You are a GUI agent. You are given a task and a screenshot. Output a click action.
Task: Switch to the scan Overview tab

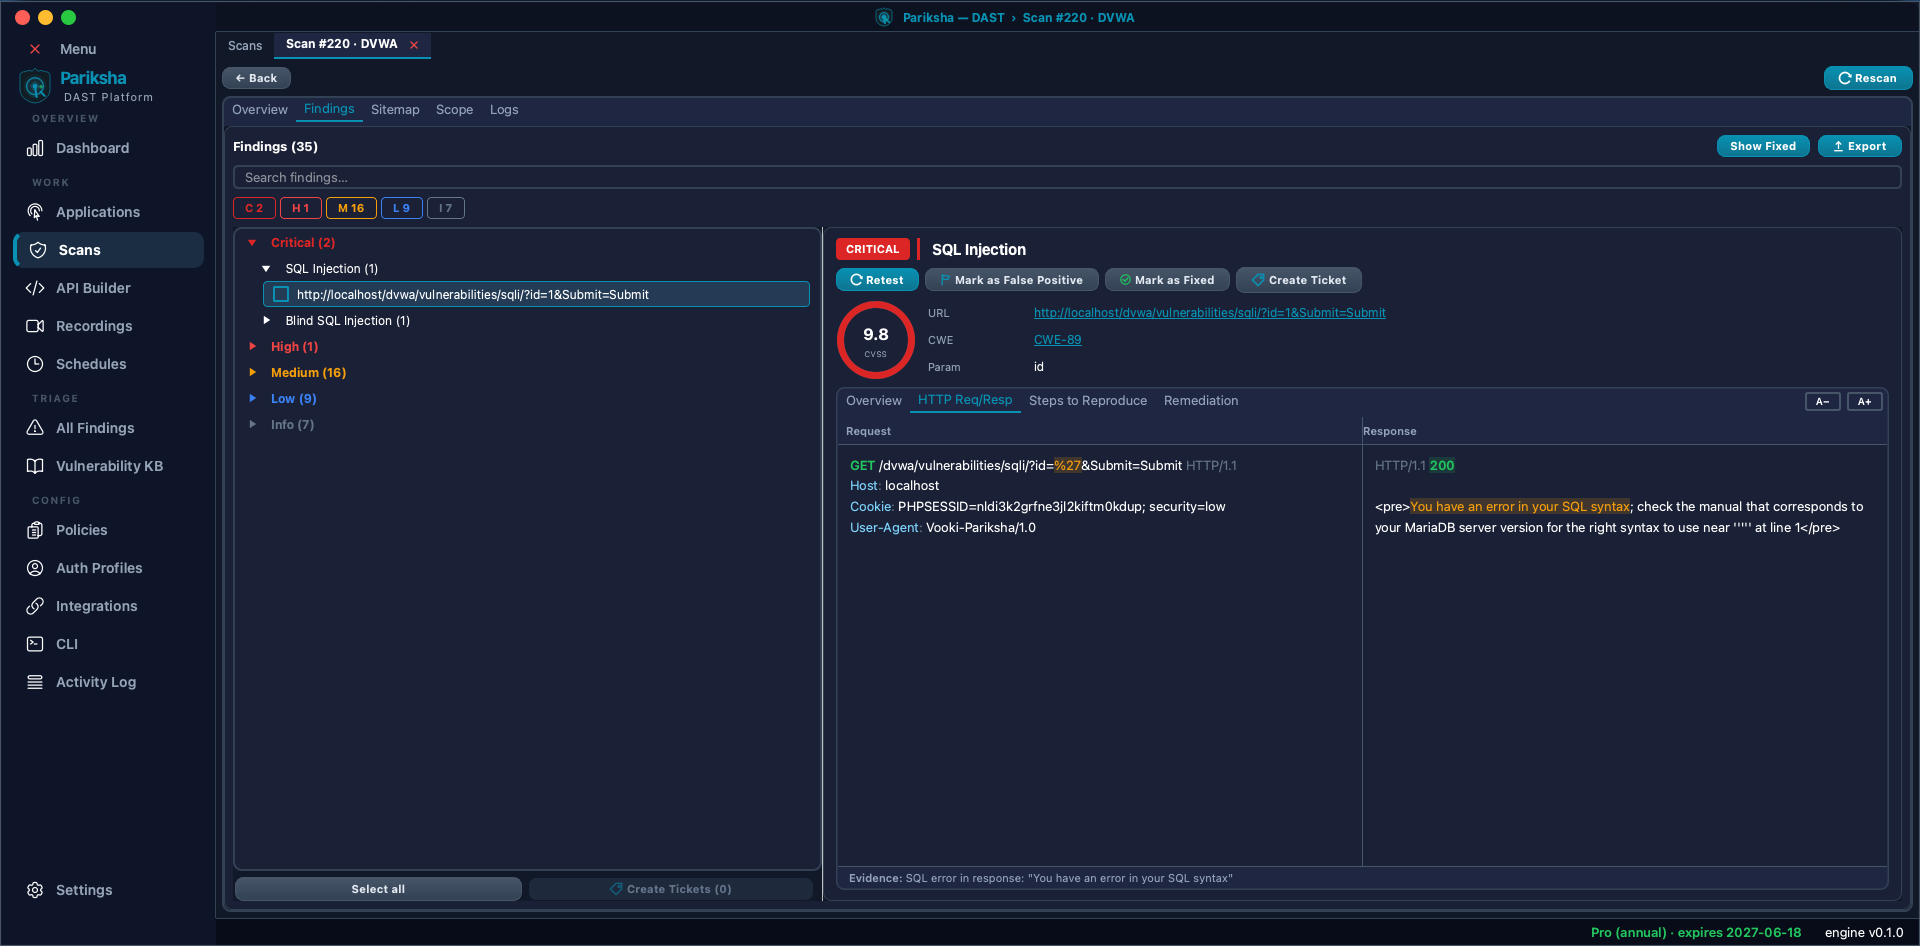pyautogui.click(x=260, y=110)
